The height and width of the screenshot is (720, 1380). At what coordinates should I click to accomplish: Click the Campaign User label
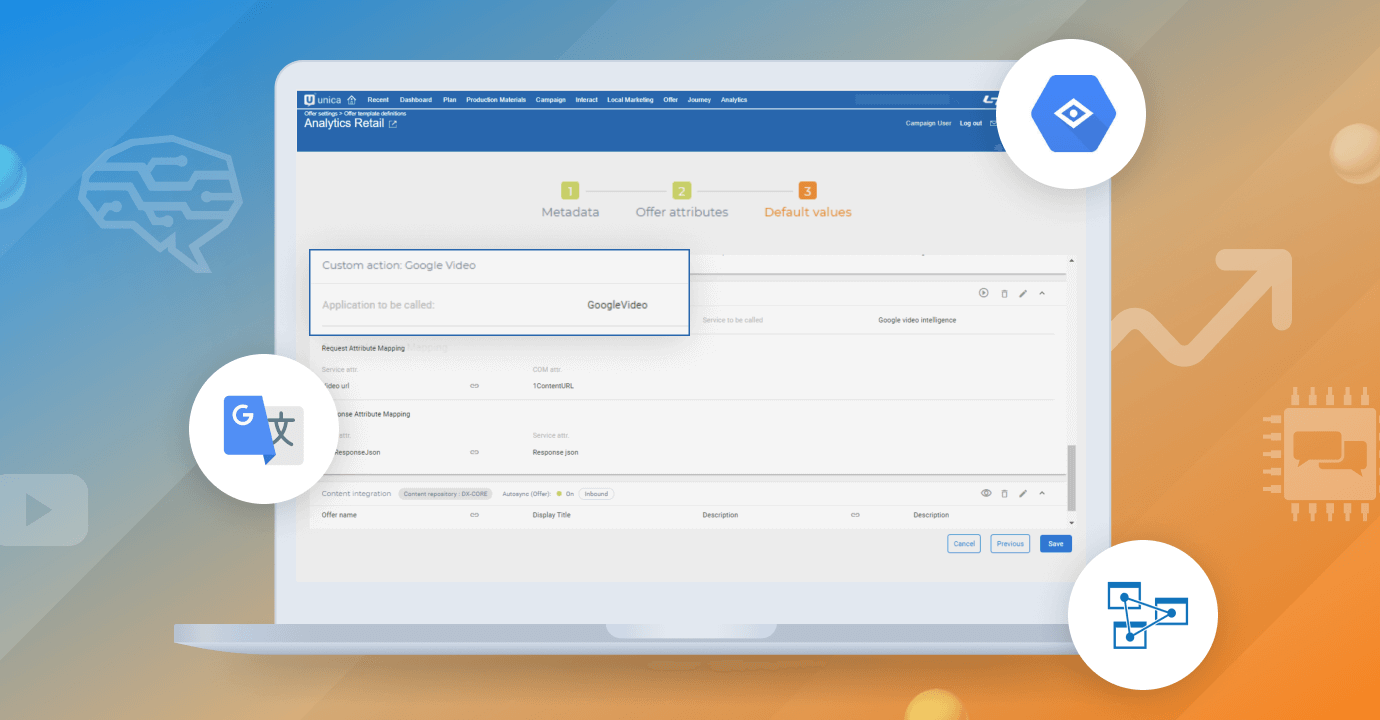point(928,123)
